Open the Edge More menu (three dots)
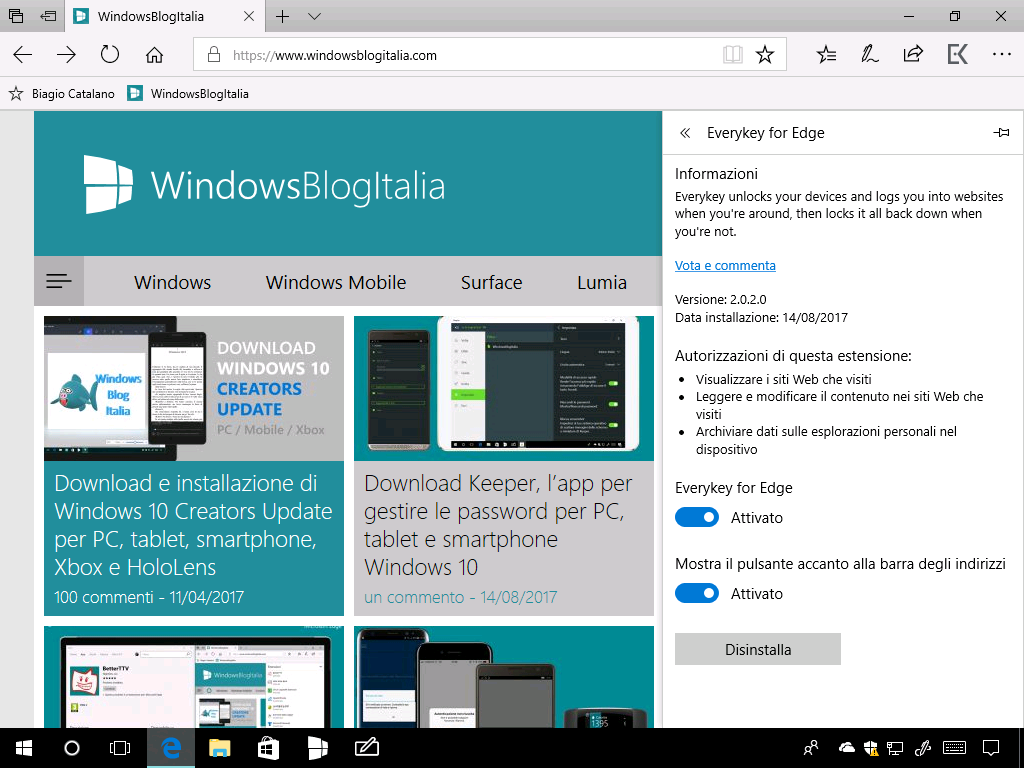Viewport: 1024px width, 768px height. click(x=1001, y=54)
